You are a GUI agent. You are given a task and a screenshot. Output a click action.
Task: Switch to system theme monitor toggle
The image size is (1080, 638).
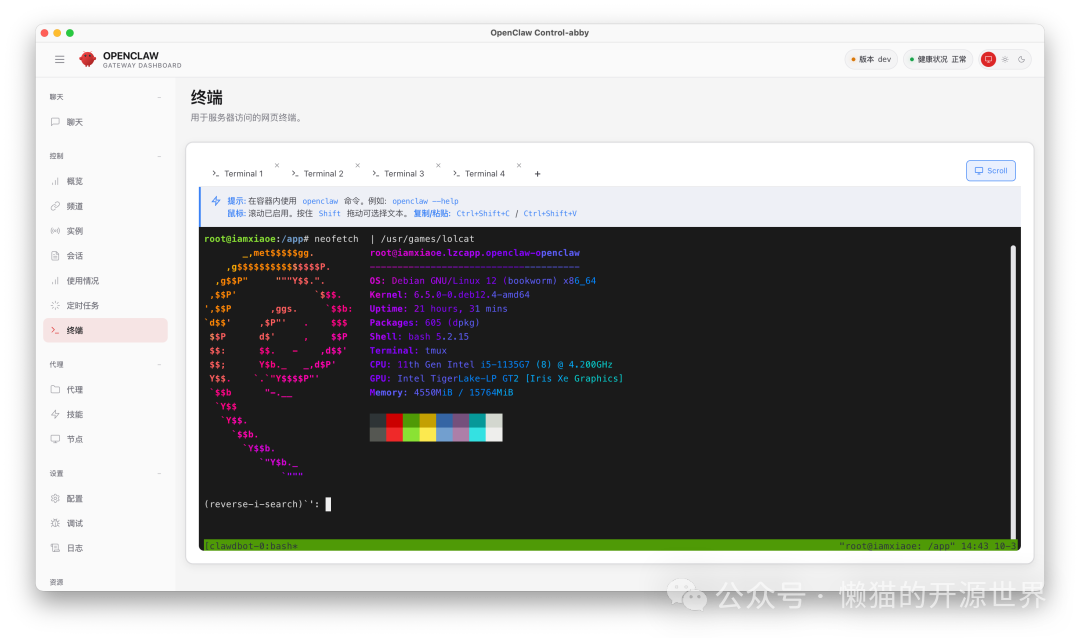[988, 60]
